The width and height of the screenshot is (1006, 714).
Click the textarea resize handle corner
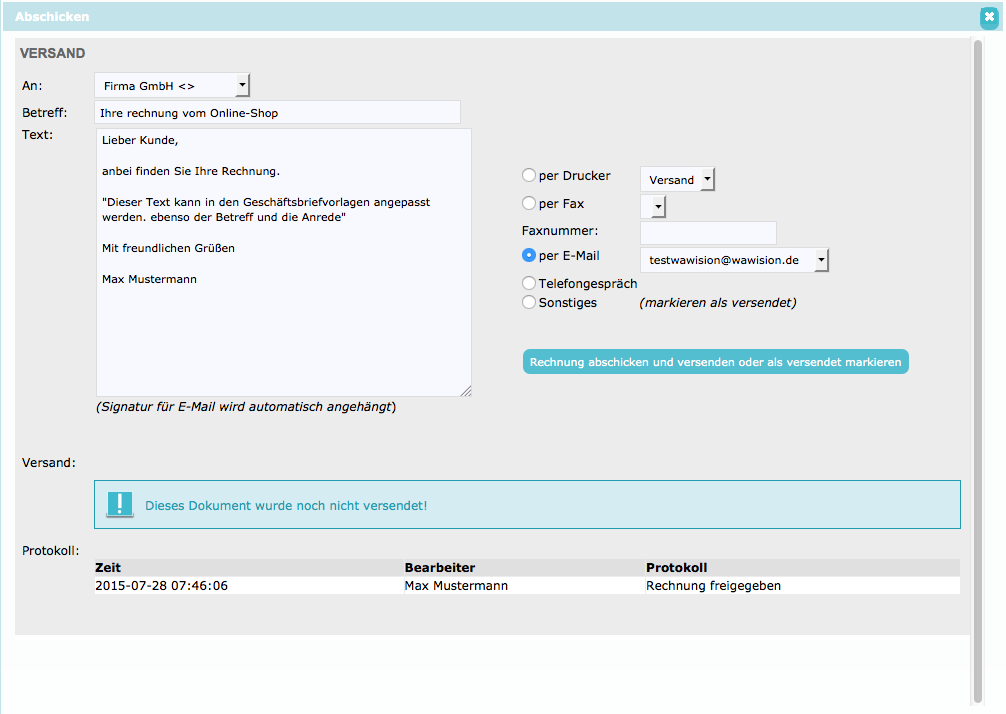(x=466, y=391)
